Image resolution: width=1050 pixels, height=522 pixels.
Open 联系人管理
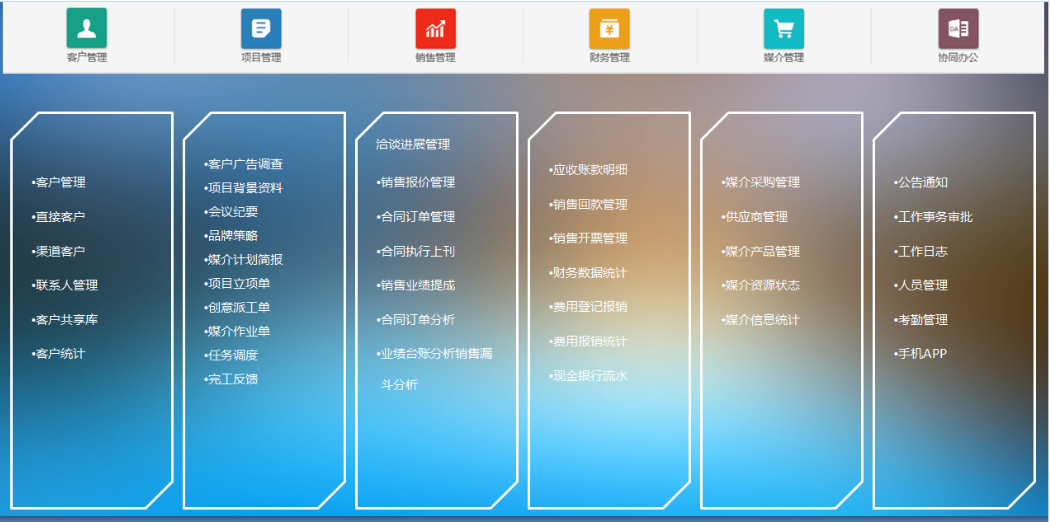64,285
